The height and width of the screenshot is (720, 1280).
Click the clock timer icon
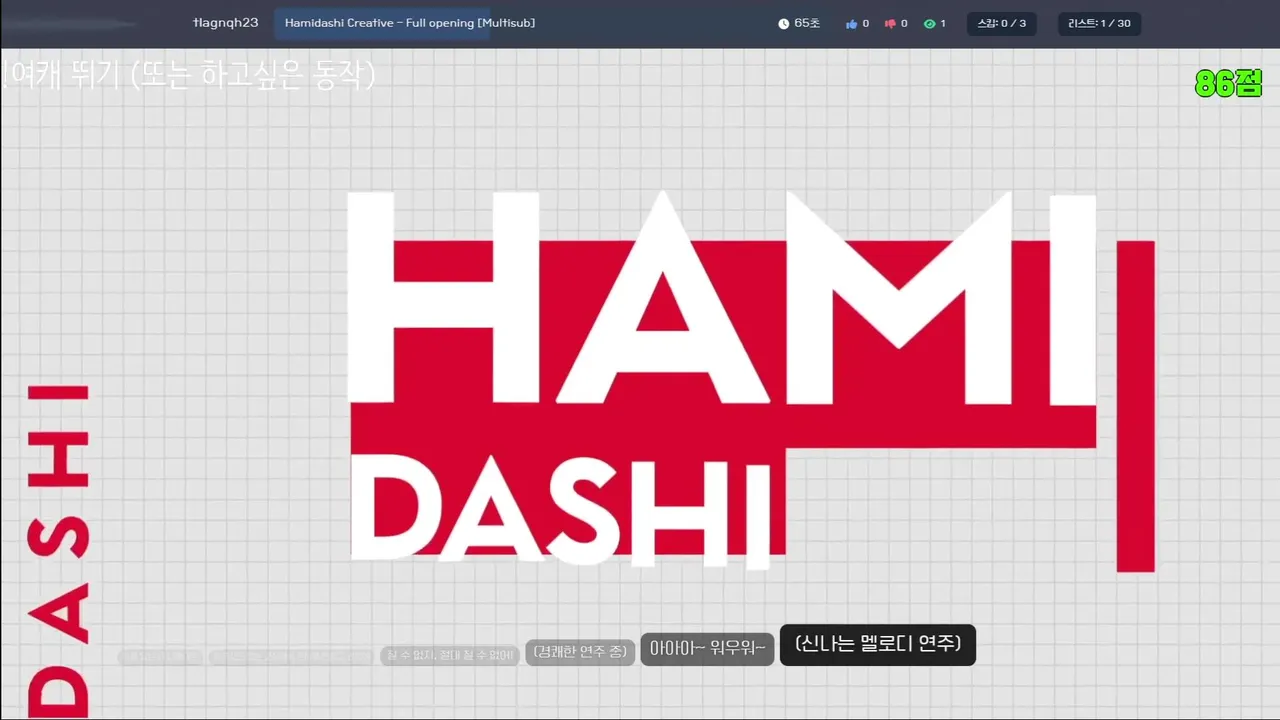click(x=784, y=23)
